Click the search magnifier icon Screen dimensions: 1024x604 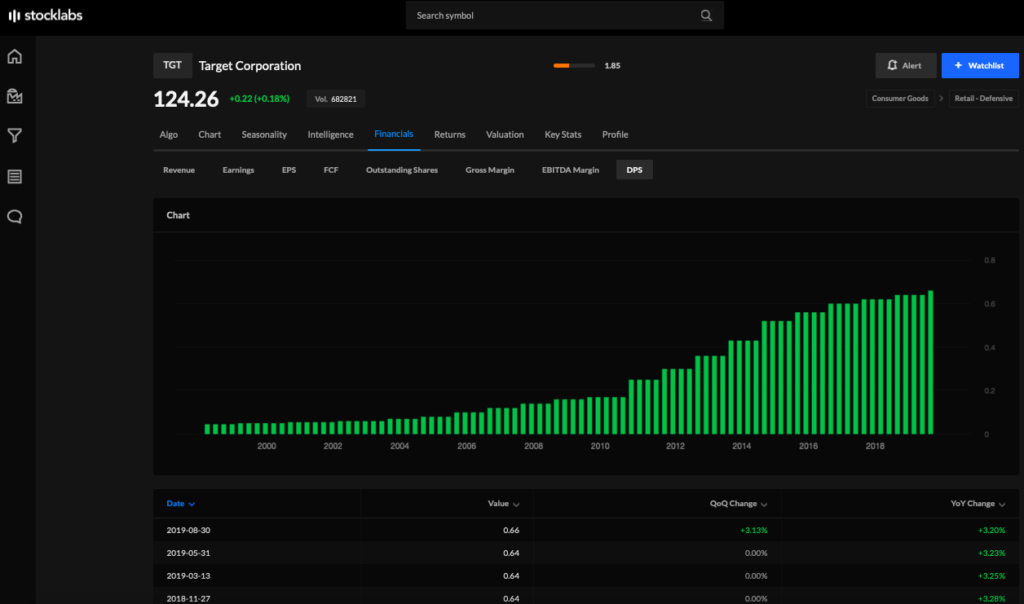click(706, 16)
